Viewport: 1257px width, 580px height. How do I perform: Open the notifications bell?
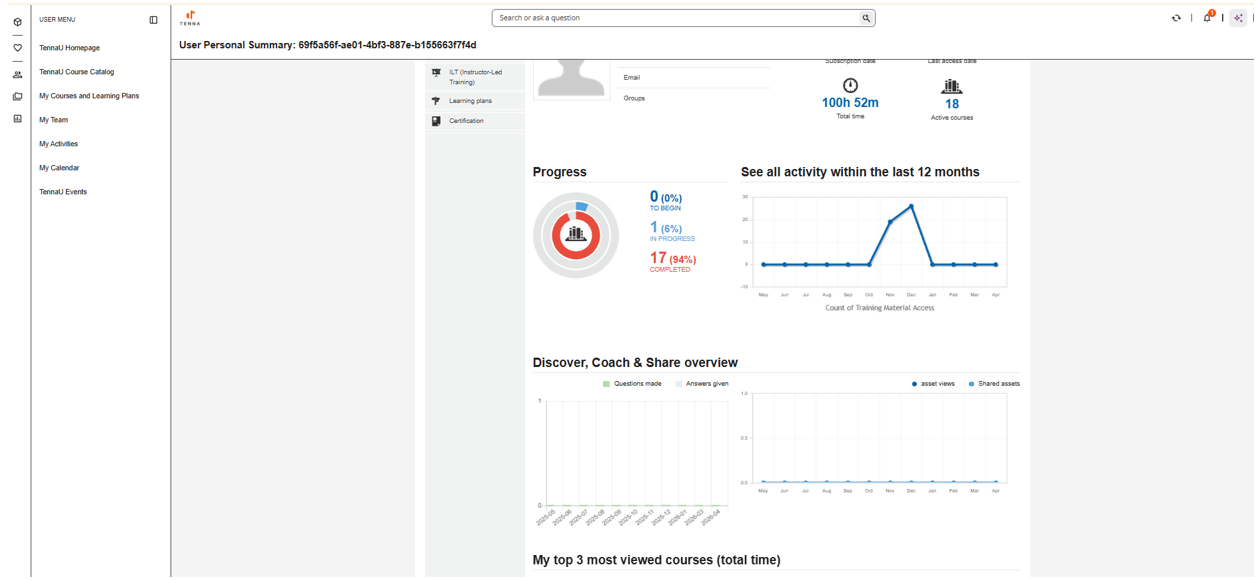(x=1207, y=18)
